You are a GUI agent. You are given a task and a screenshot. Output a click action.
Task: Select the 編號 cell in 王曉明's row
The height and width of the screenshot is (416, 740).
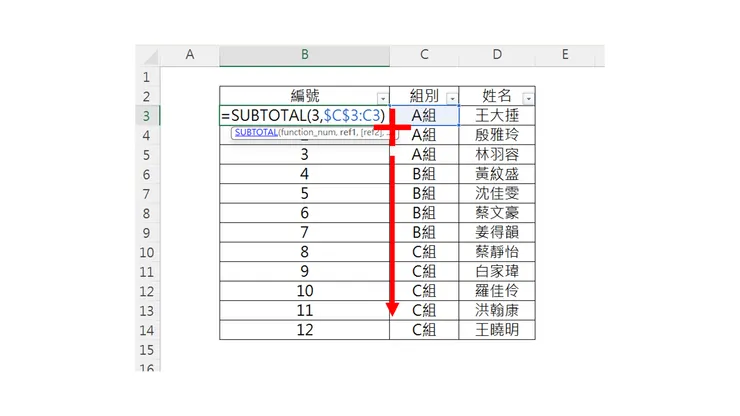pyautogui.click(x=304, y=330)
